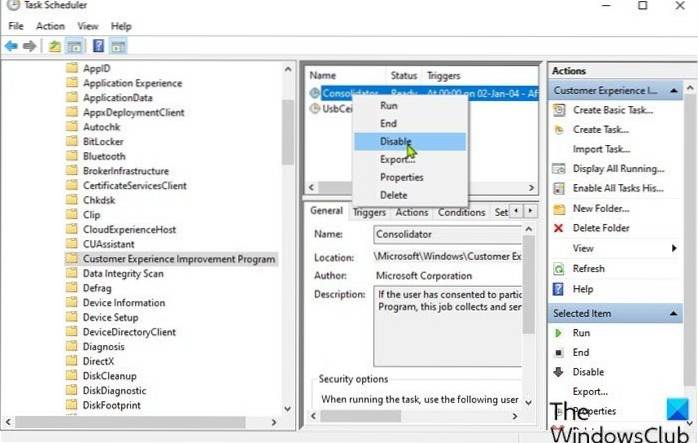Image resolution: width=698 pixels, height=443 pixels.
Task: Click the Defrag folder icon
Action: (x=72, y=288)
